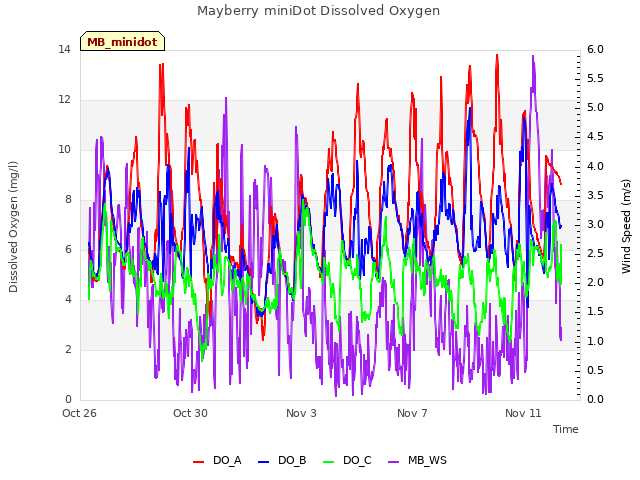The width and height of the screenshot is (640, 480).
Task: Click the 1.0 wind speed tick label
Action: pos(595,341)
